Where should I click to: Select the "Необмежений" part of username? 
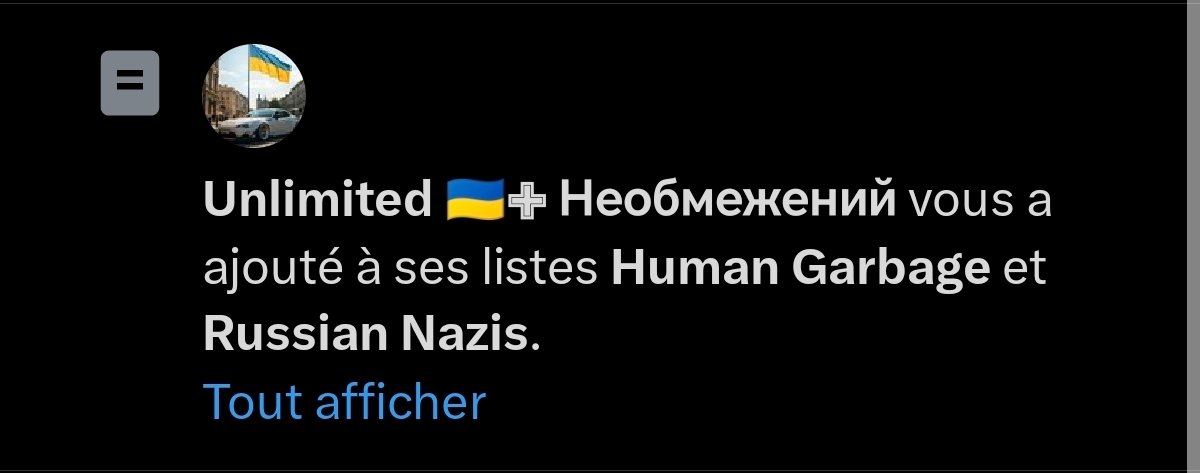click(727, 202)
